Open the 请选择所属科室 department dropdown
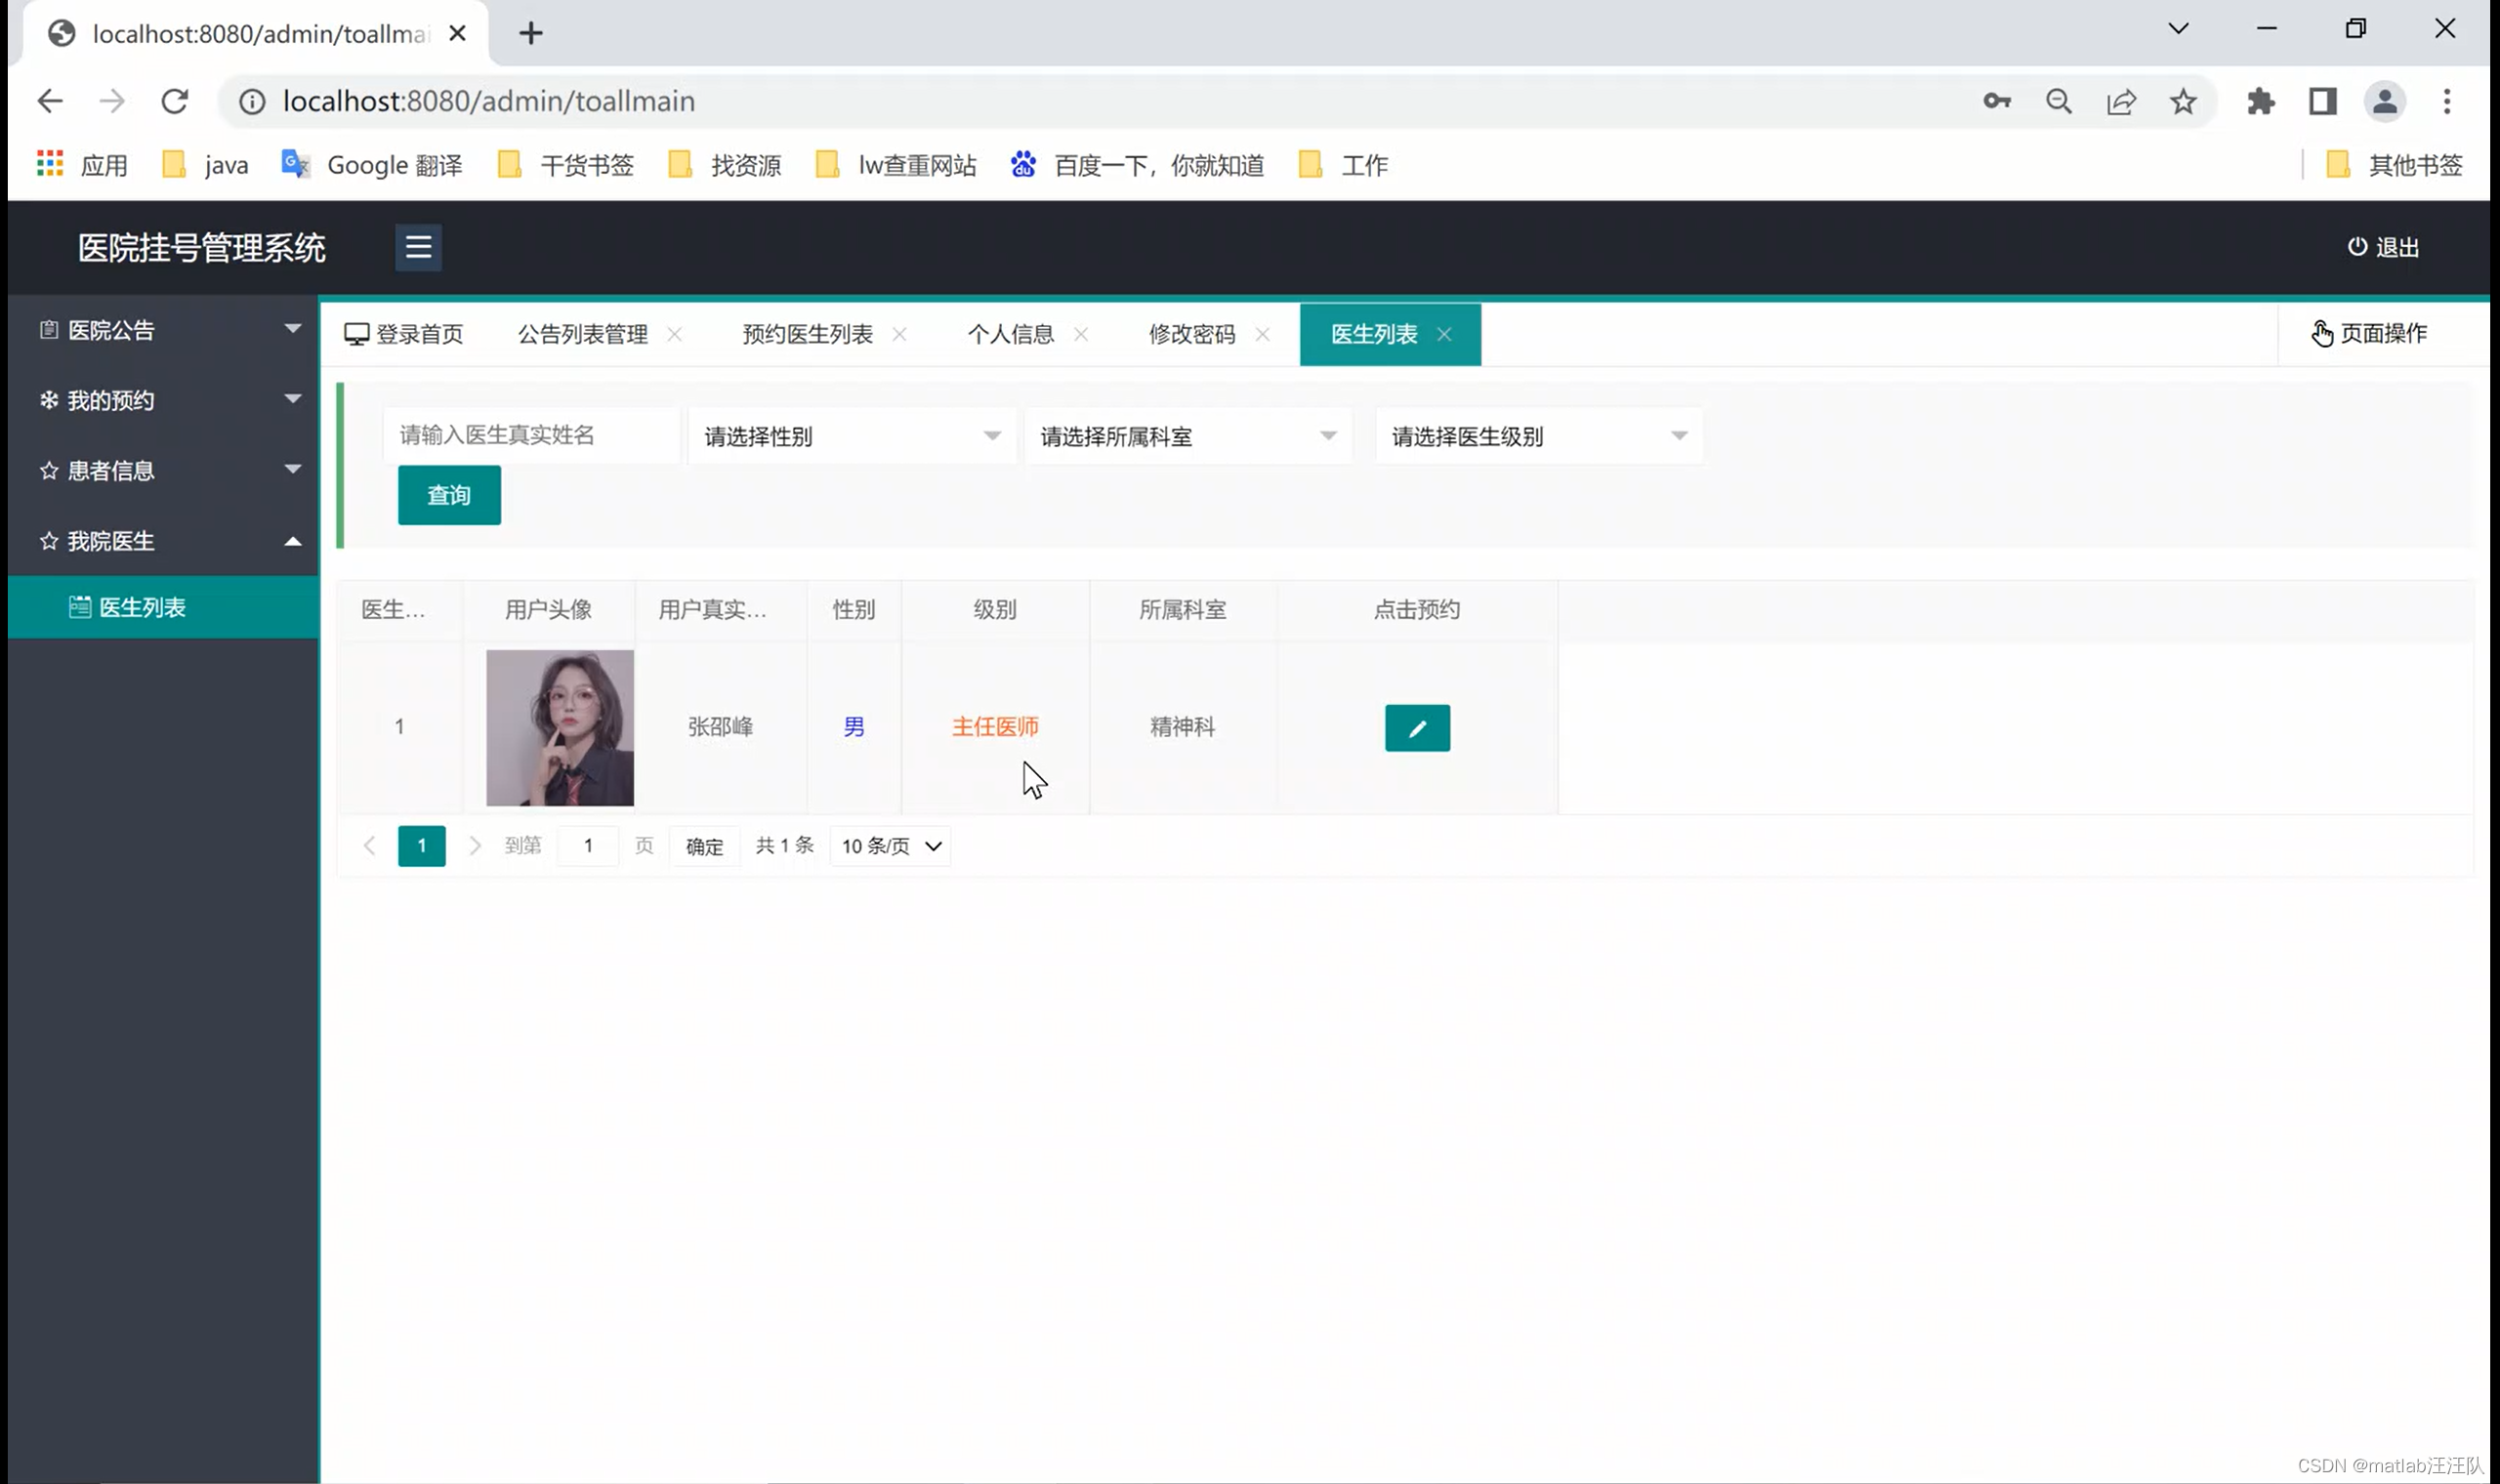The width and height of the screenshot is (2500, 1484). [1187, 436]
